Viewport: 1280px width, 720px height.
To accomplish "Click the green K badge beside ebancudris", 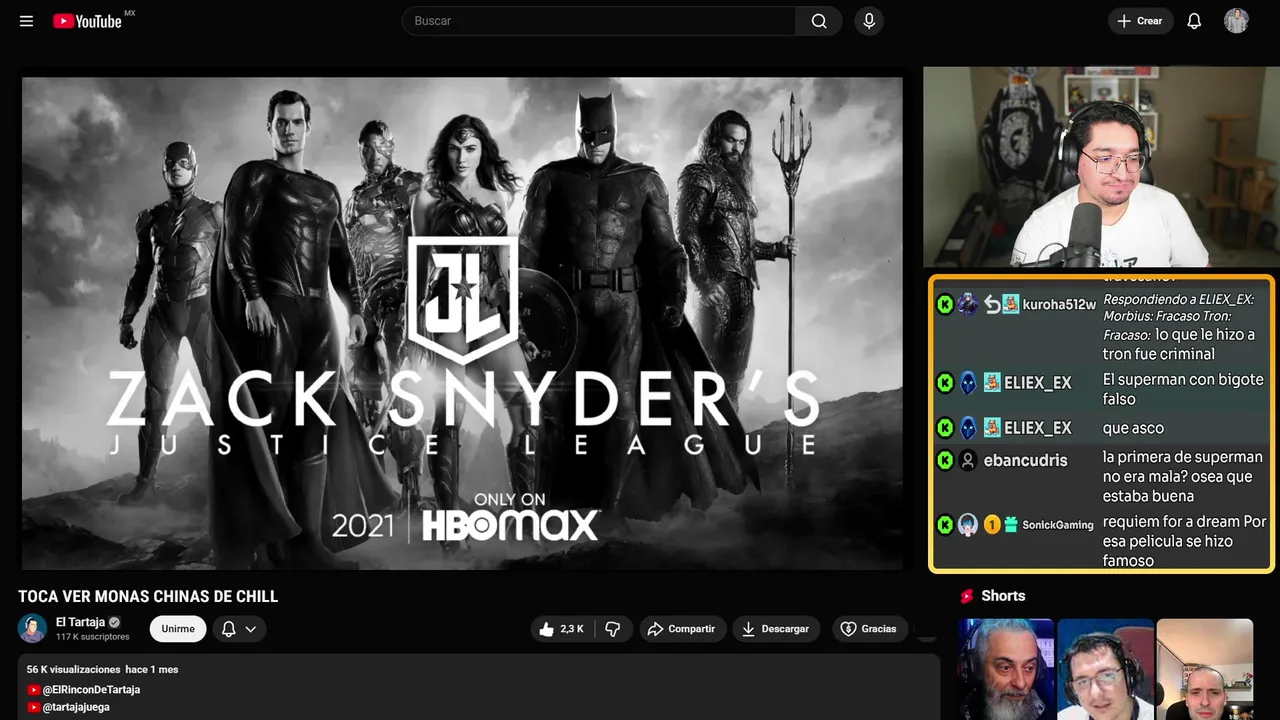I will (x=945, y=460).
